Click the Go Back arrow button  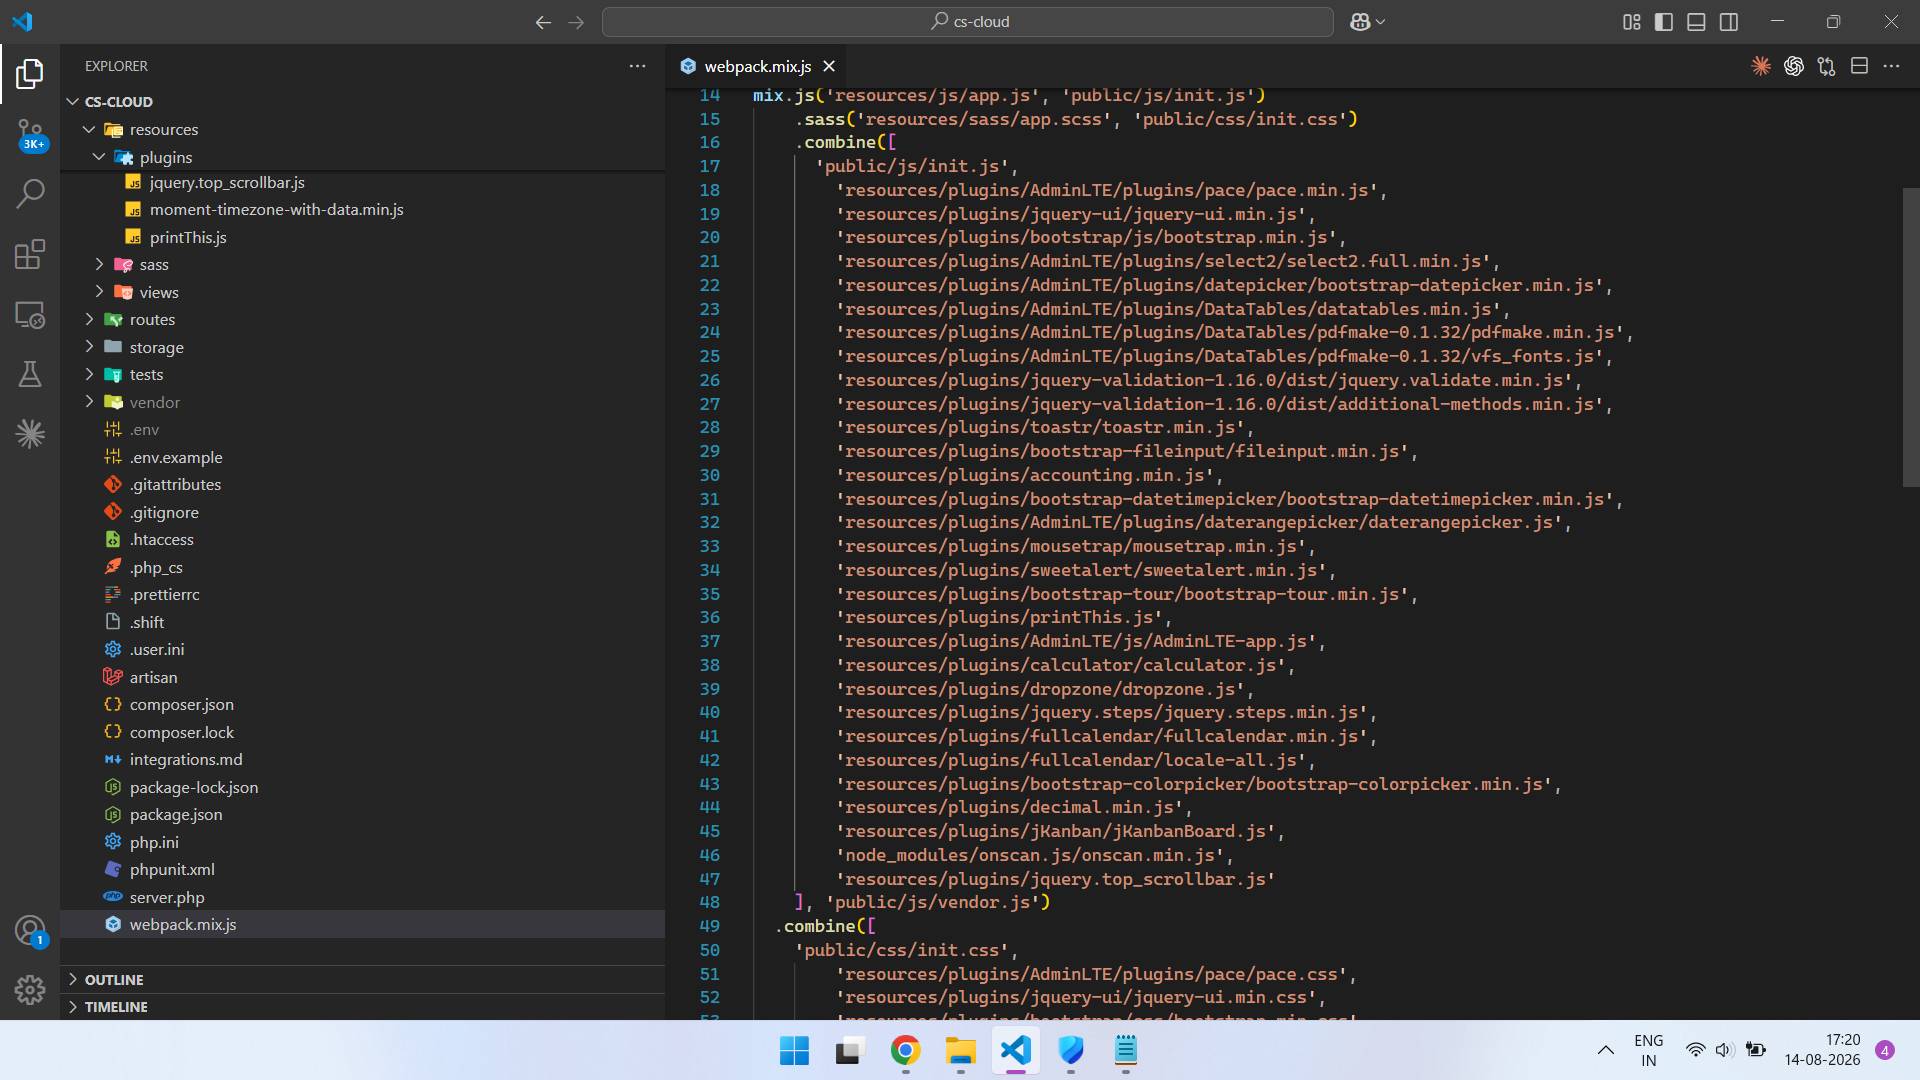(543, 22)
